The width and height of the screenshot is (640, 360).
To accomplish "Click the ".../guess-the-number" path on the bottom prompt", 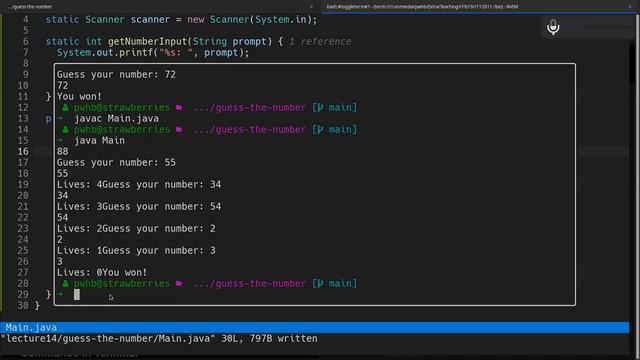I will point(249,284).
